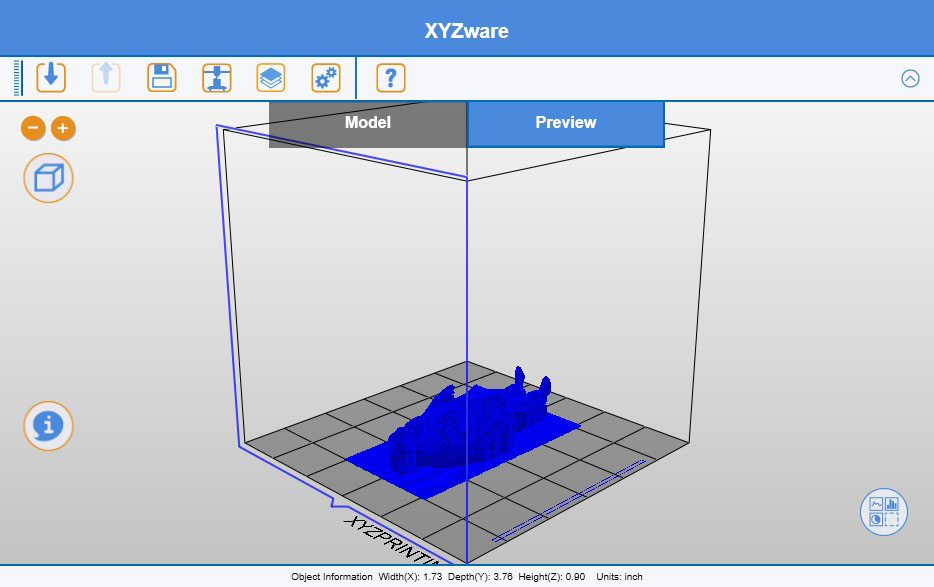Click the cube view selection icon
Screen dimensions: 934x587
[x=48, y=178]
